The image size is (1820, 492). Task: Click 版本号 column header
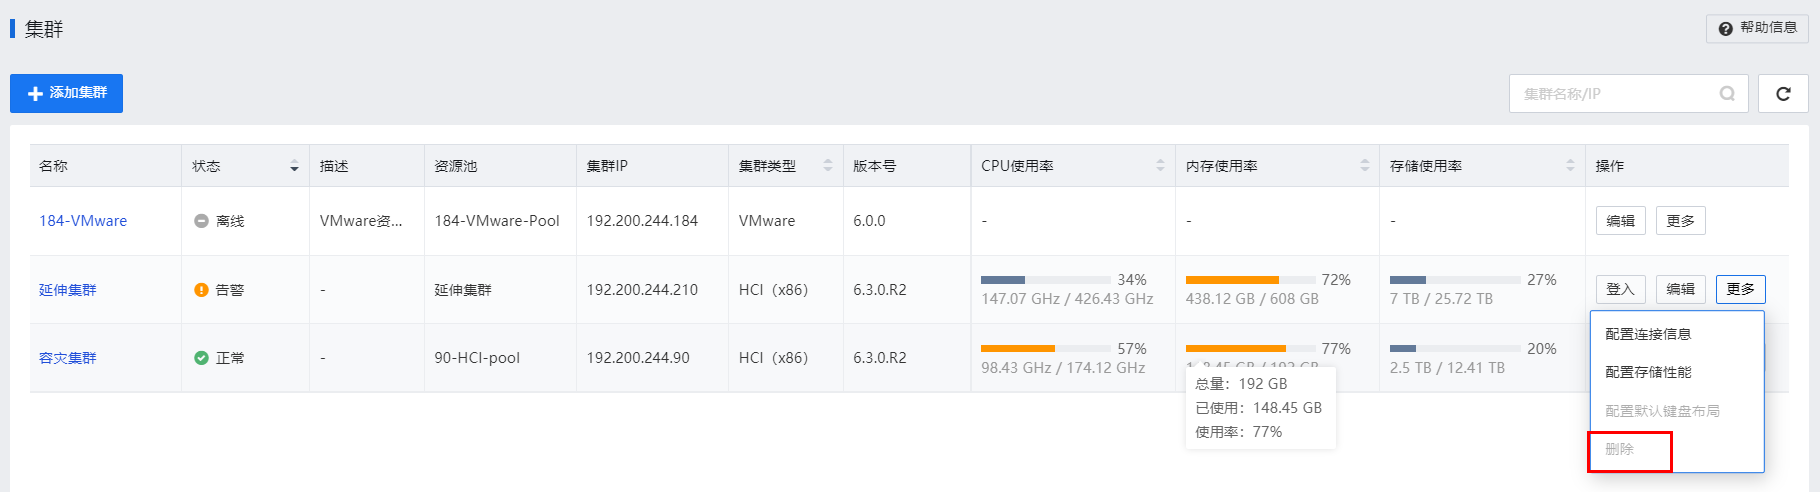875,166
